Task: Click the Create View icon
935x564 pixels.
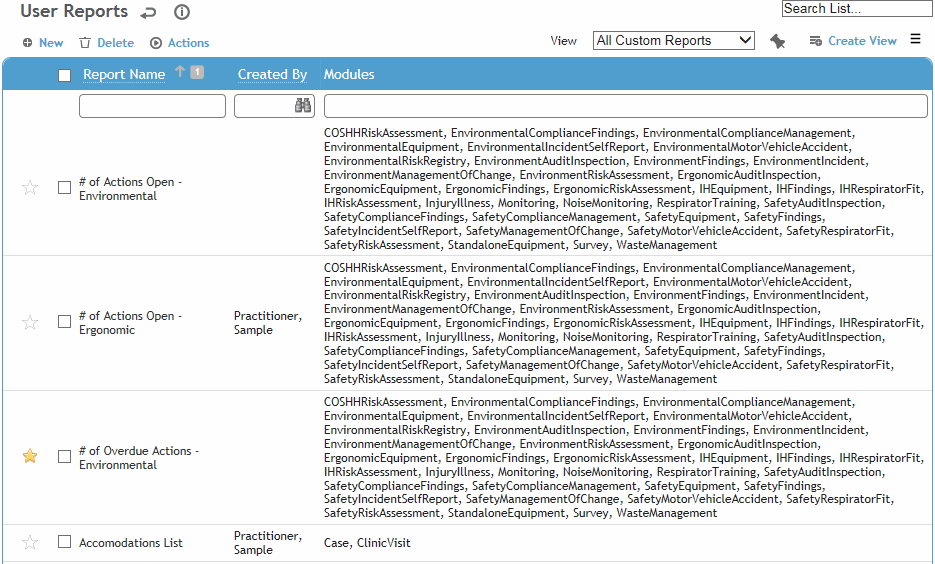Action: tap(815, 41)
